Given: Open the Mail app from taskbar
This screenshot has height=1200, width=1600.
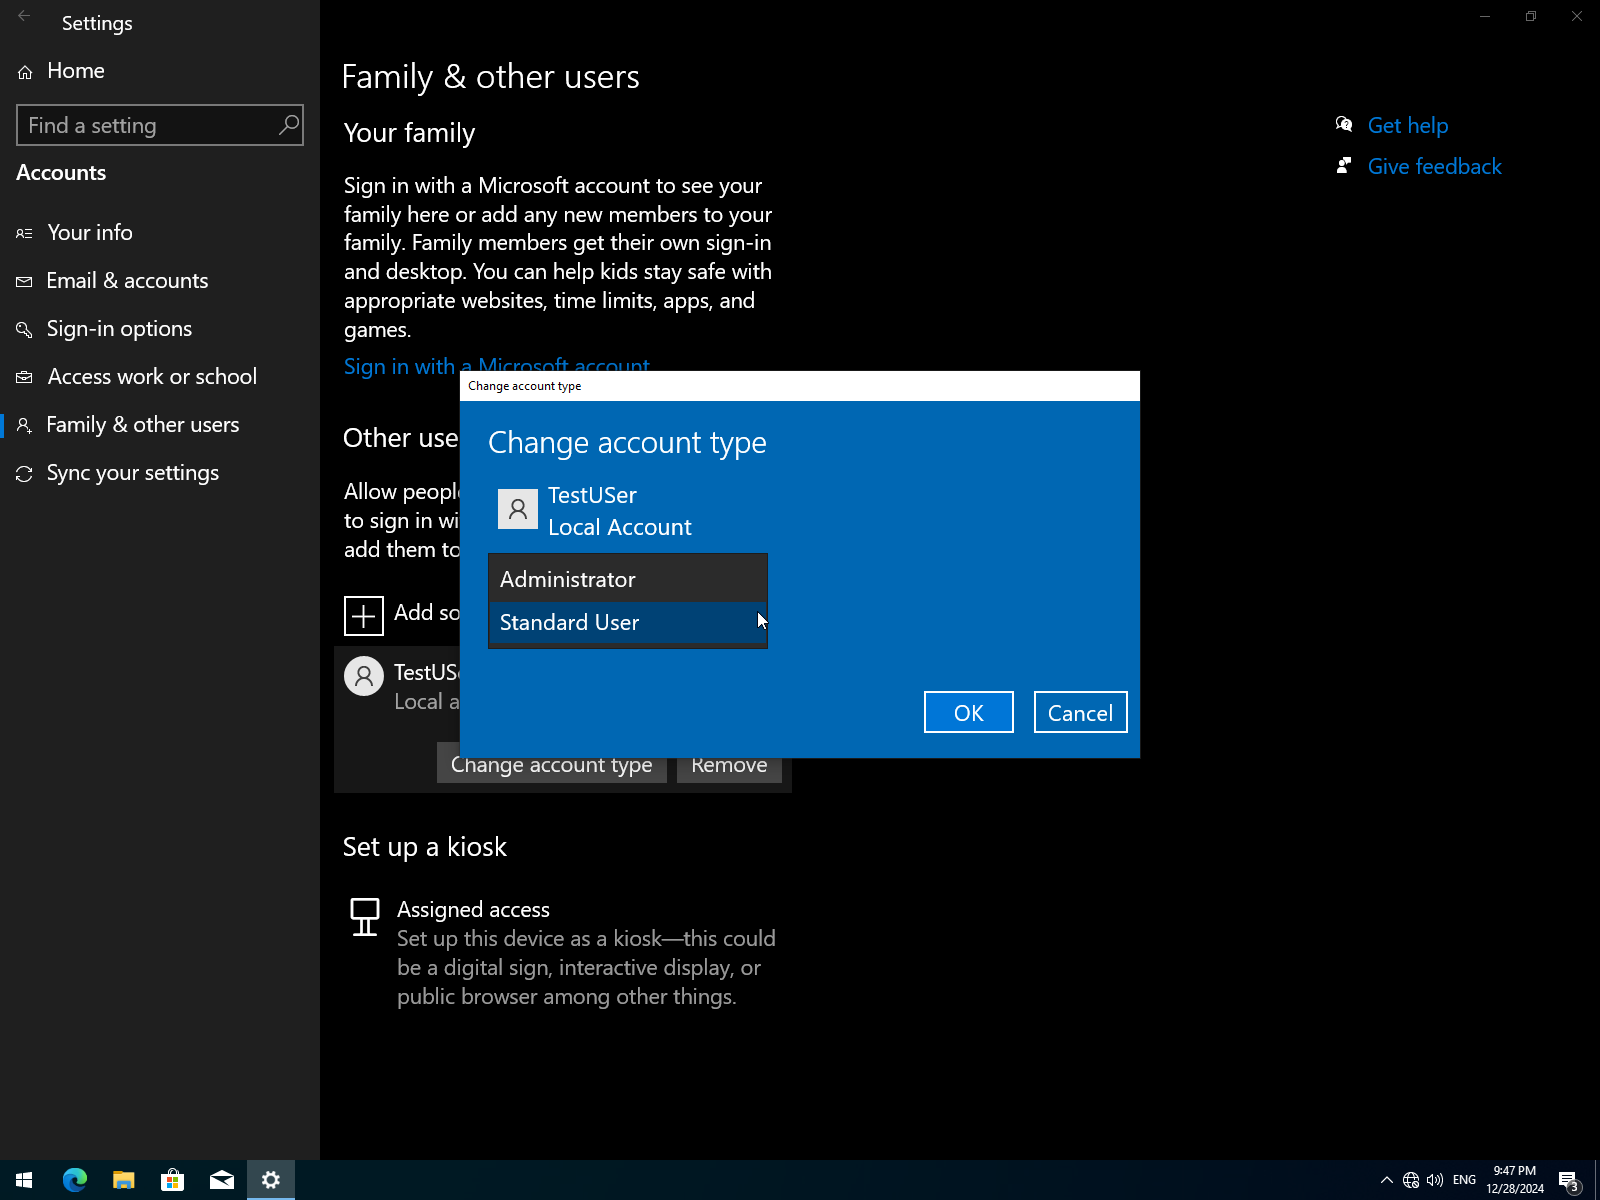Looking at the screenshot, I should (x=222, y=1180).
